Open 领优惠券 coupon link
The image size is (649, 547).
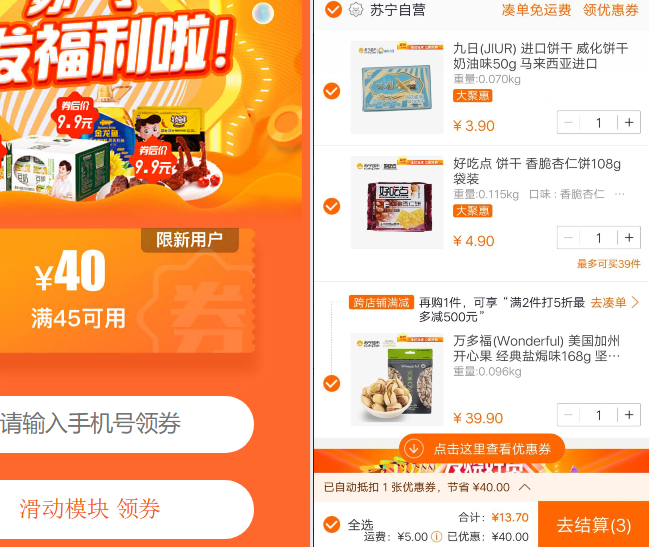[x=611, y=10]
